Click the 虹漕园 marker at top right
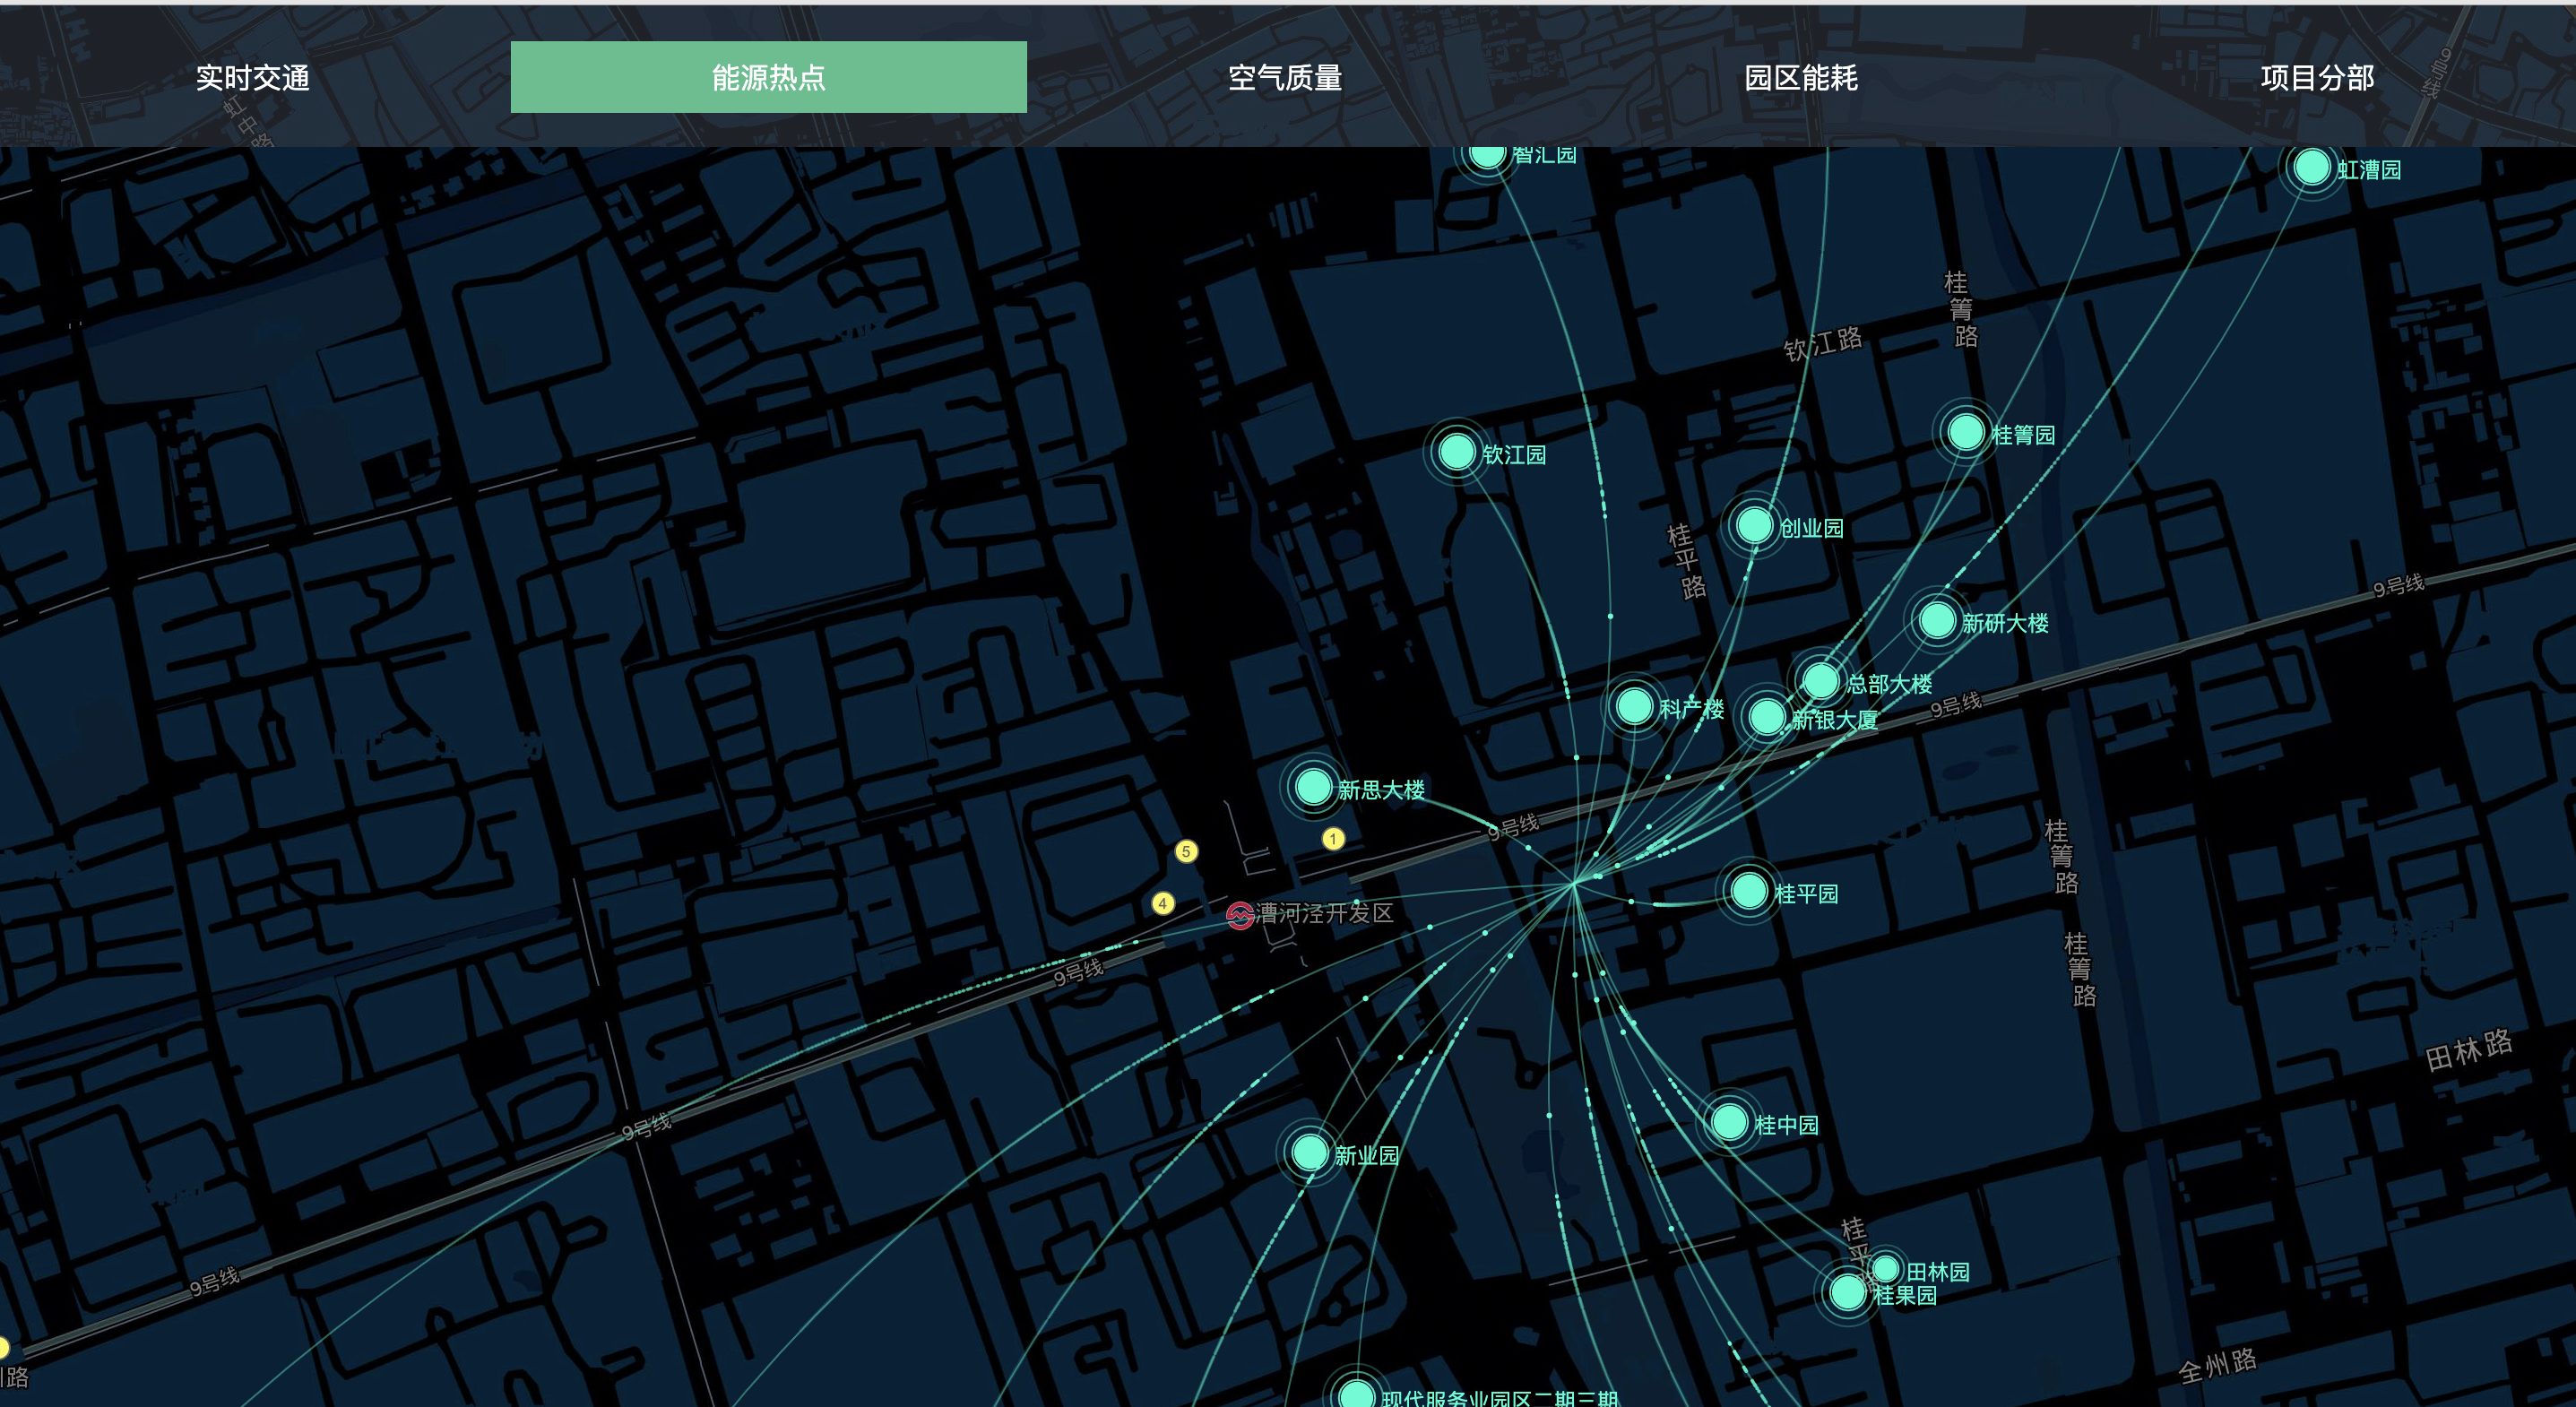 click(x=2312, y=167)
